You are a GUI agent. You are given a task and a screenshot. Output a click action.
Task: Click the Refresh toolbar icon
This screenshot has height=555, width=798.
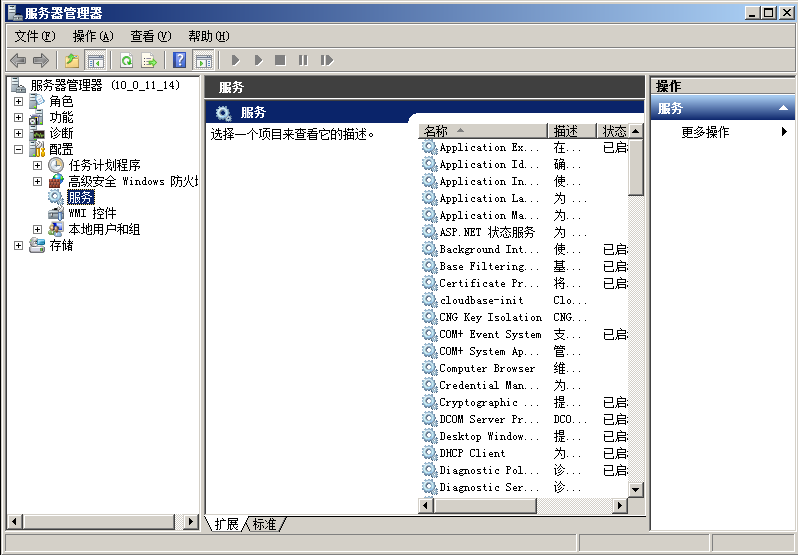(126, 60)
